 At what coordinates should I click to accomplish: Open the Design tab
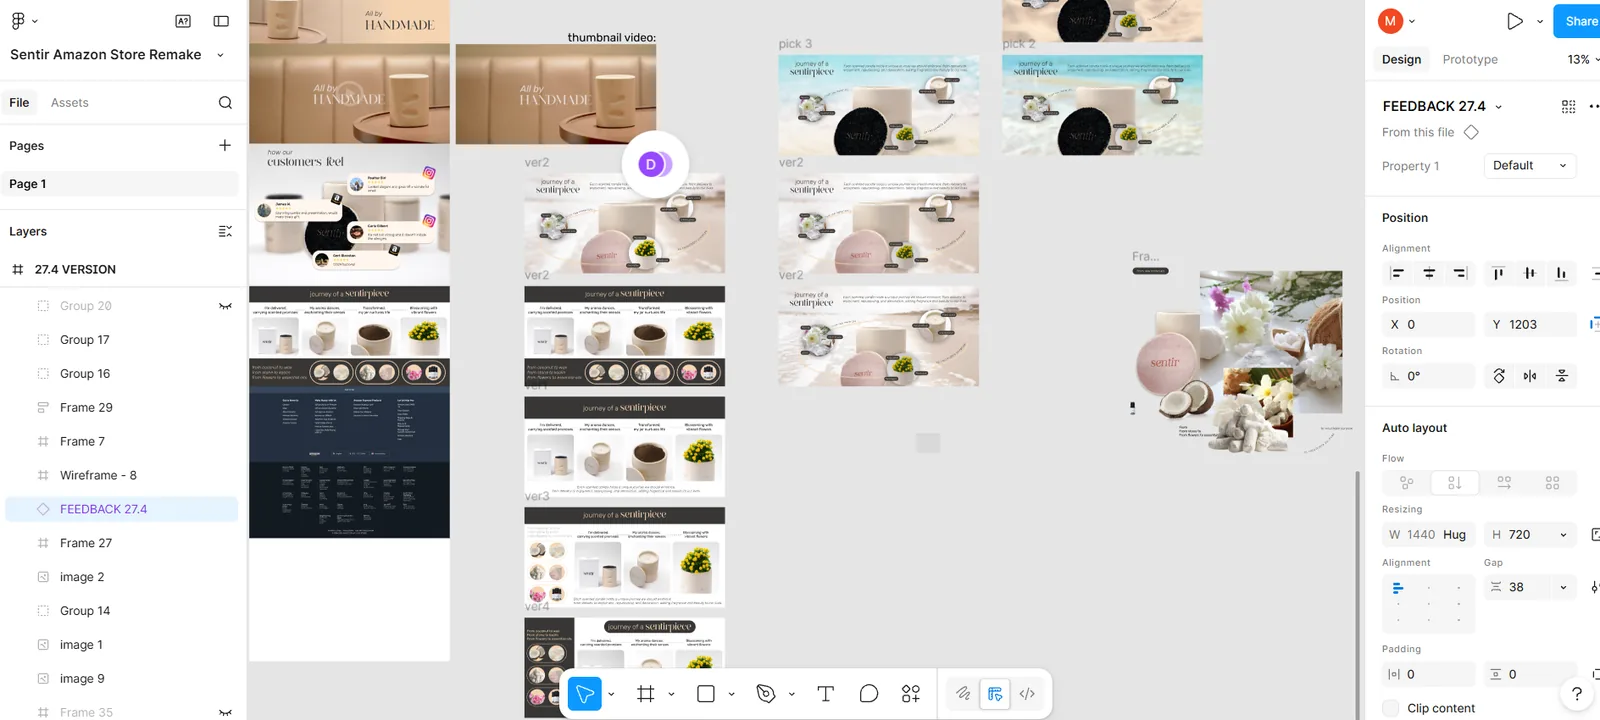[x=1401, y=60]
